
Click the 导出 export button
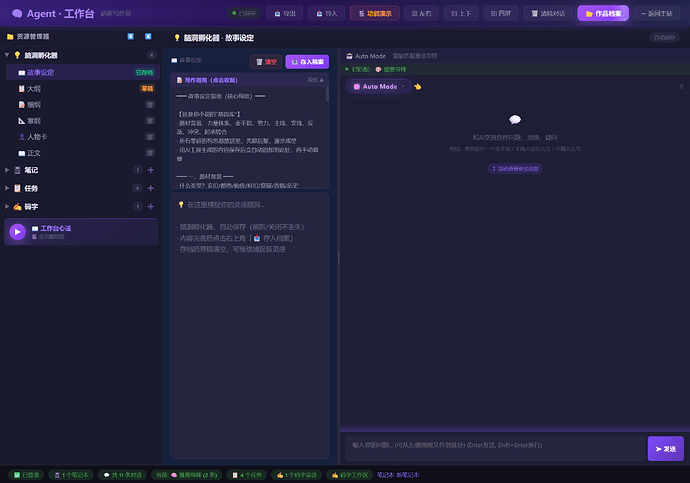(x=285, y=14)
